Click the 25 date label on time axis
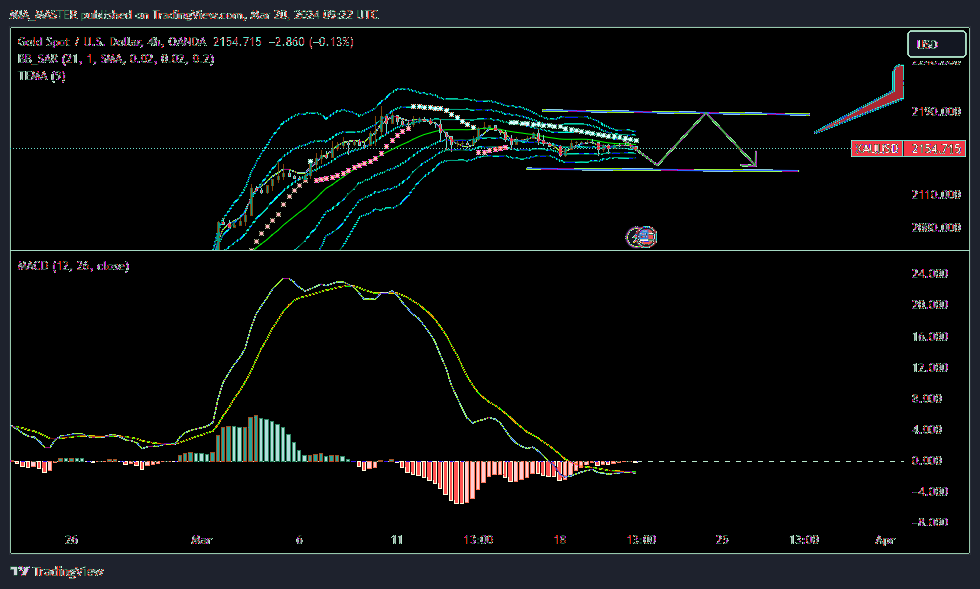The image size is (980, 589). [x=722, y=540]
